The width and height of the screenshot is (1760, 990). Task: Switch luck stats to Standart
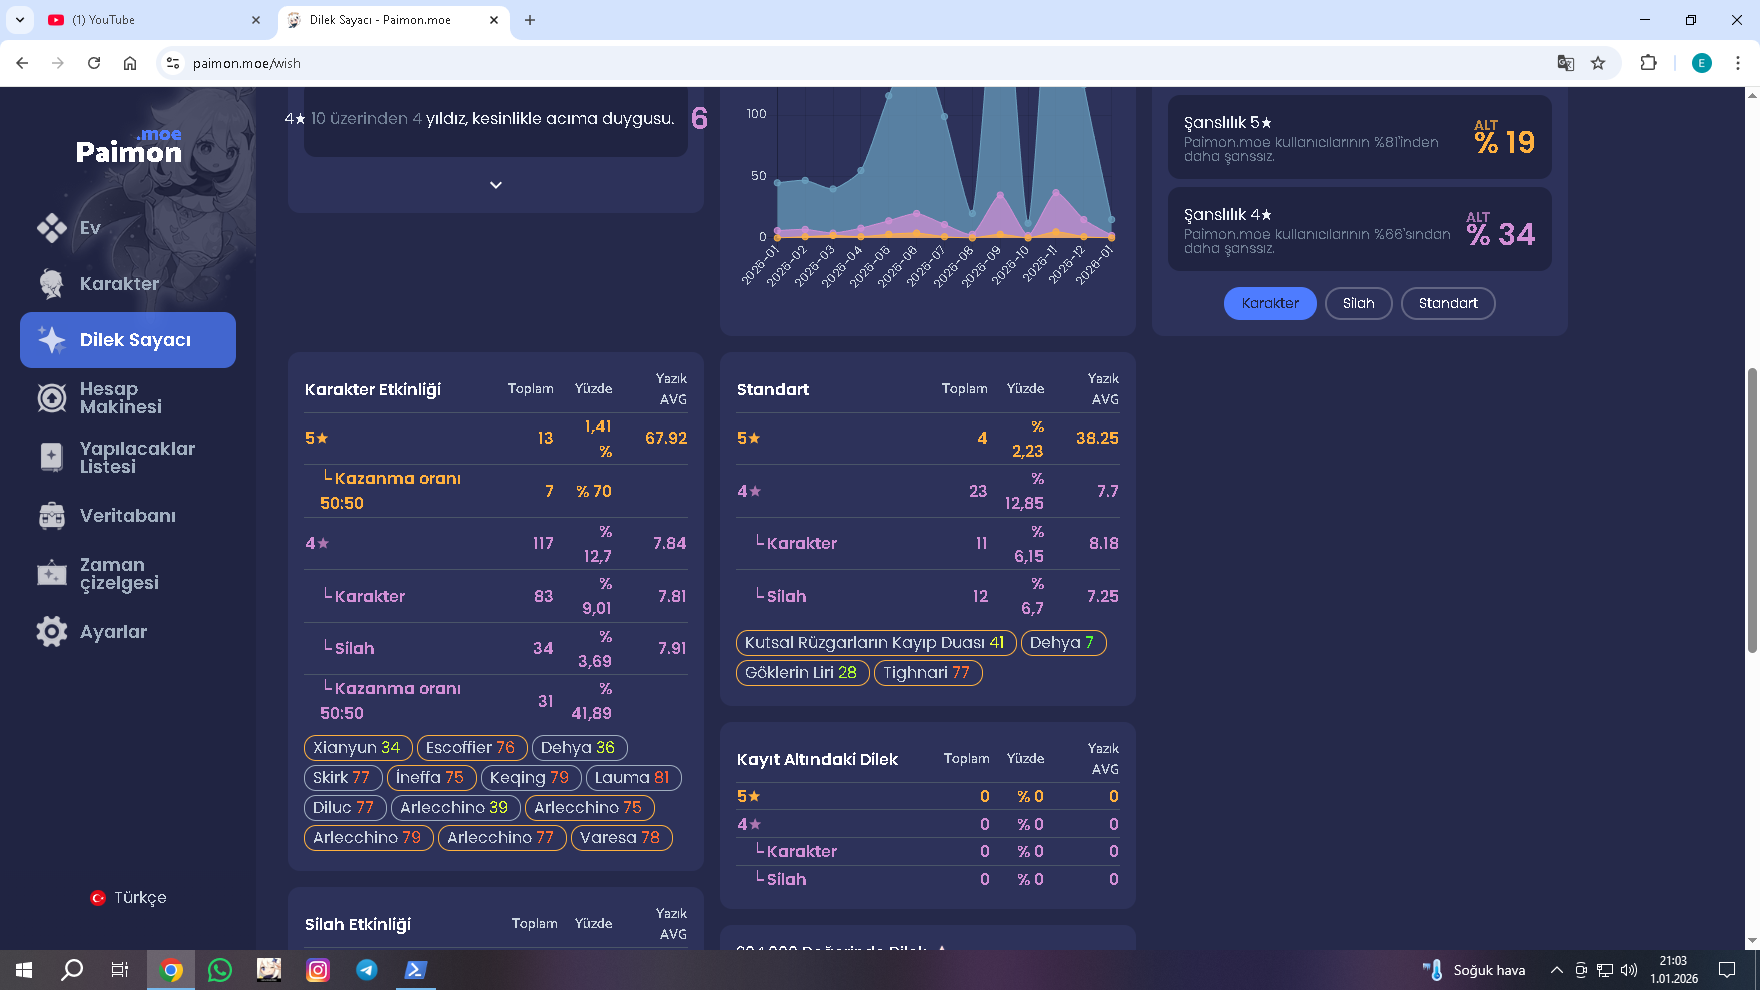tap(1448, 303)
